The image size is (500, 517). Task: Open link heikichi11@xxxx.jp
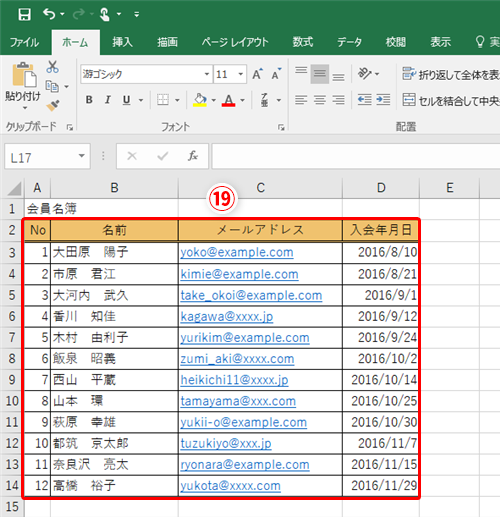point(234,380)
